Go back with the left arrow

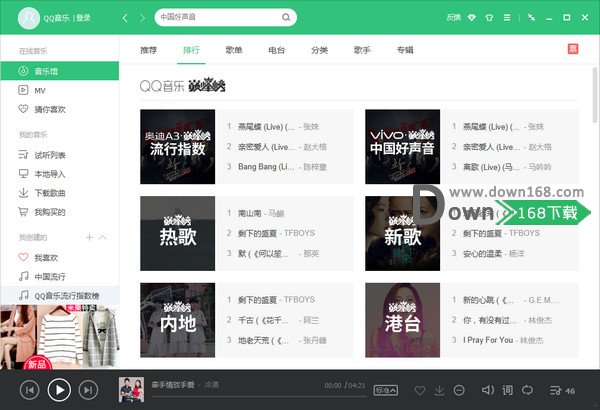click(125, 18)
